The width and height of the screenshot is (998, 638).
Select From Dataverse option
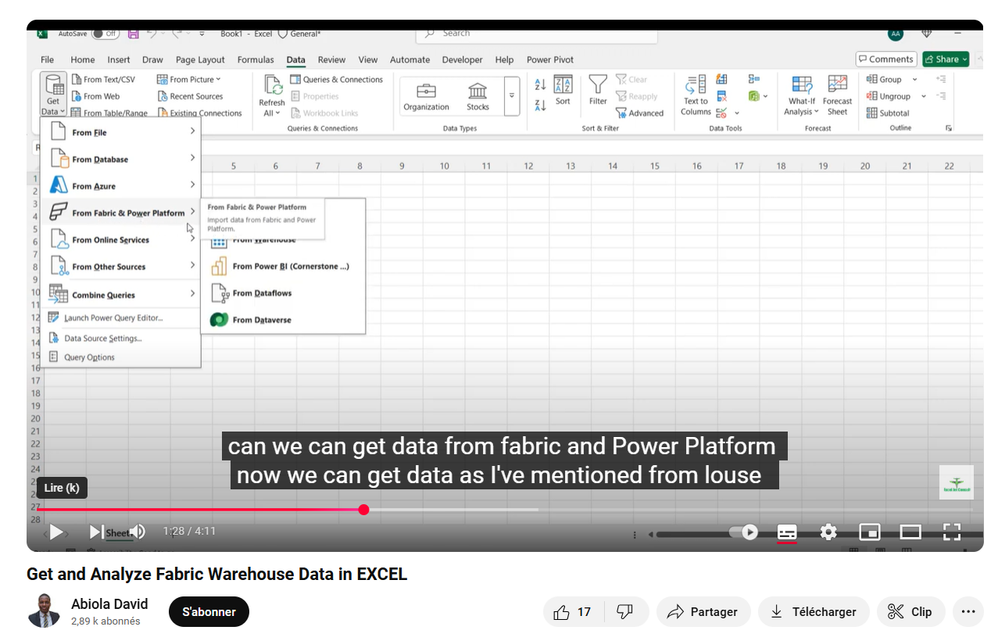pyautogui.click(x=283, y=320)
